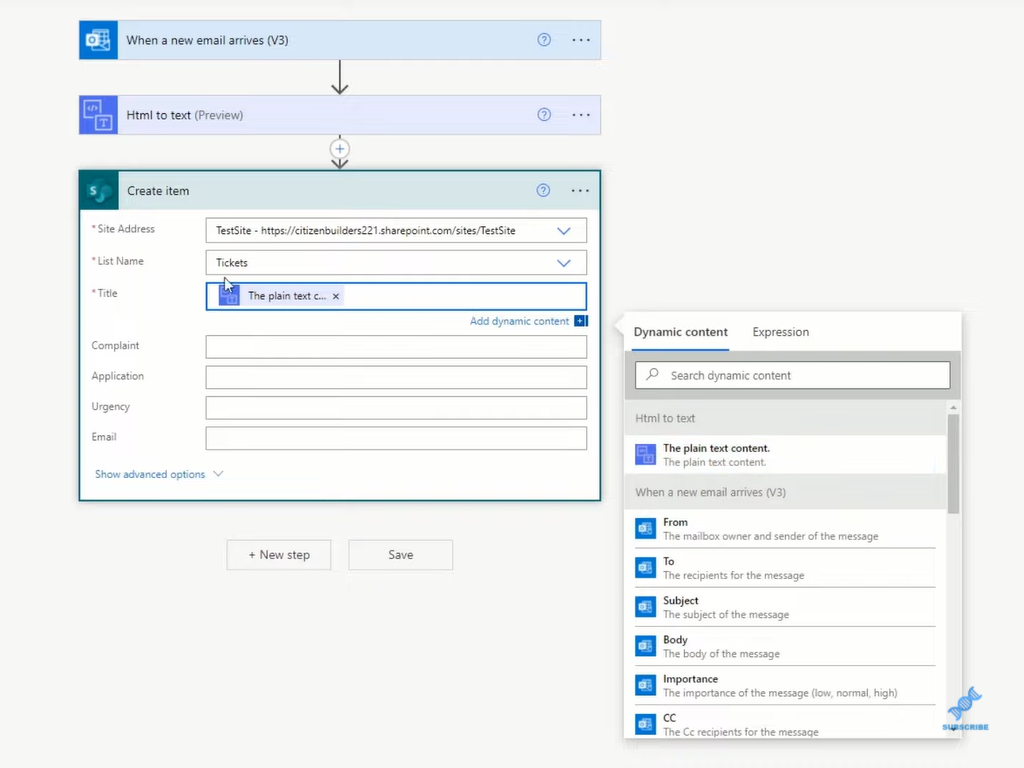1024x768 pixels.
Task: Click the Outlook icon on the email trigger
Action: pyautogui.click(x=99, y=40)
